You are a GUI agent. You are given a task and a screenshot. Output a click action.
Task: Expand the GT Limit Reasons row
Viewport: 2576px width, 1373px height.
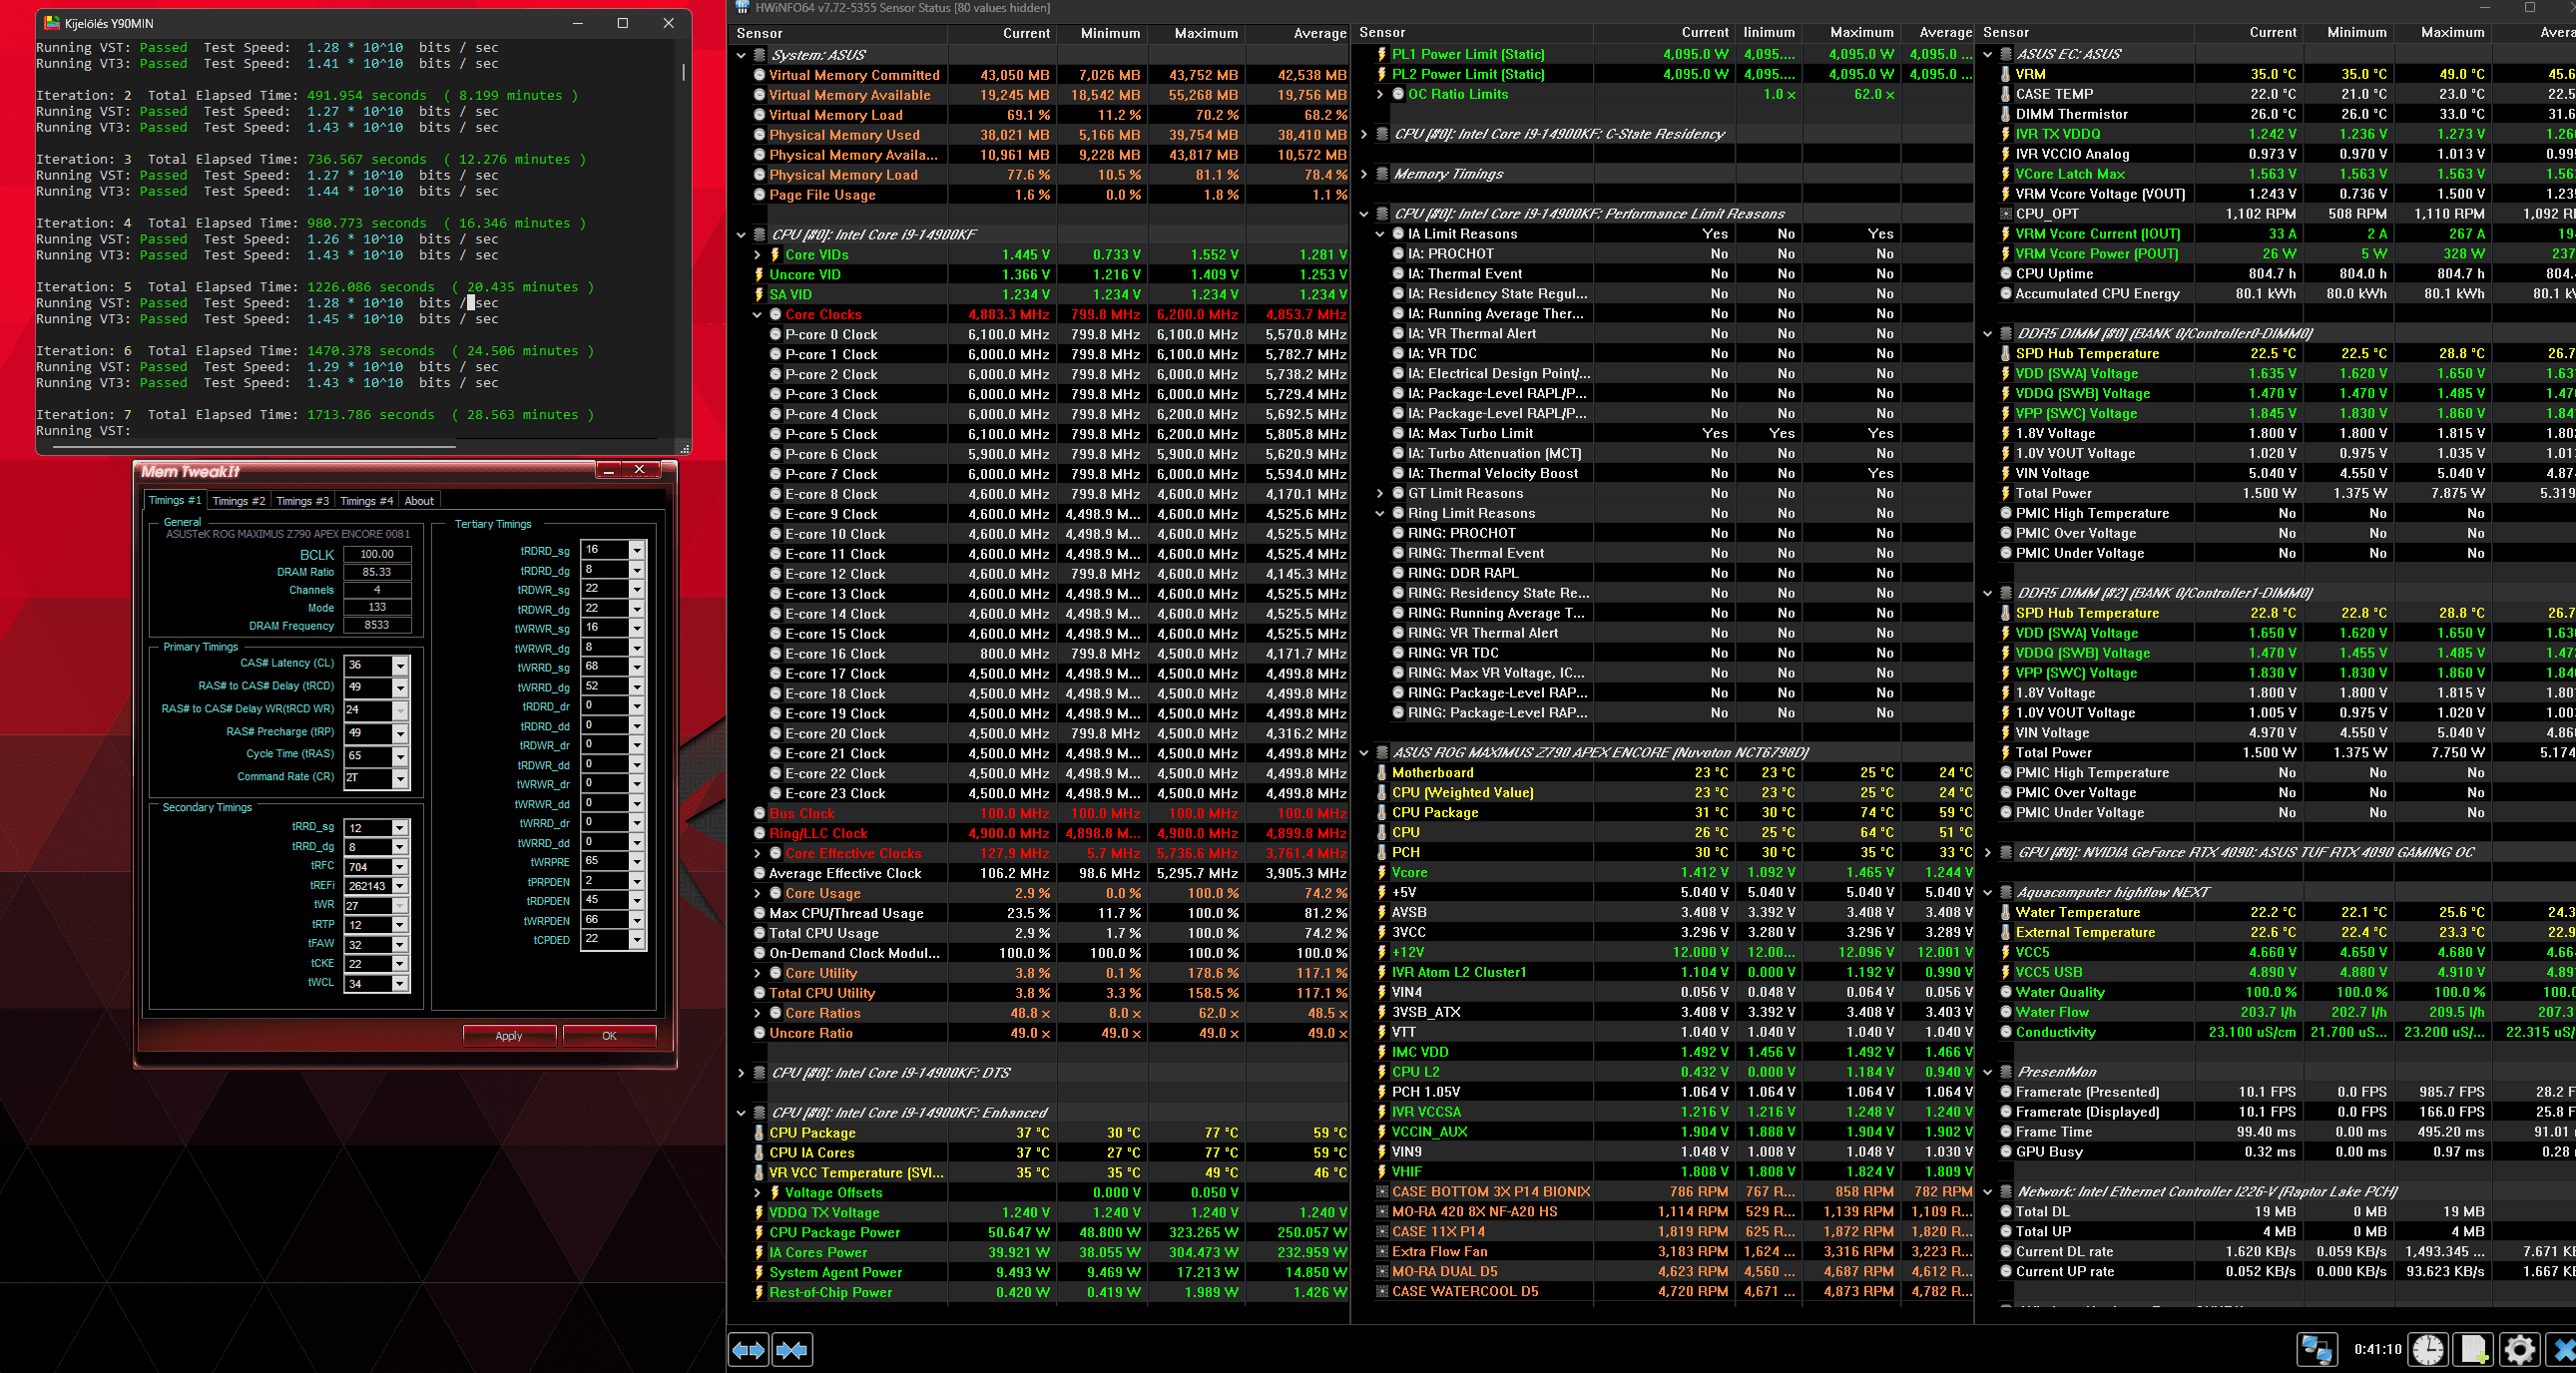coord(1380,494)
